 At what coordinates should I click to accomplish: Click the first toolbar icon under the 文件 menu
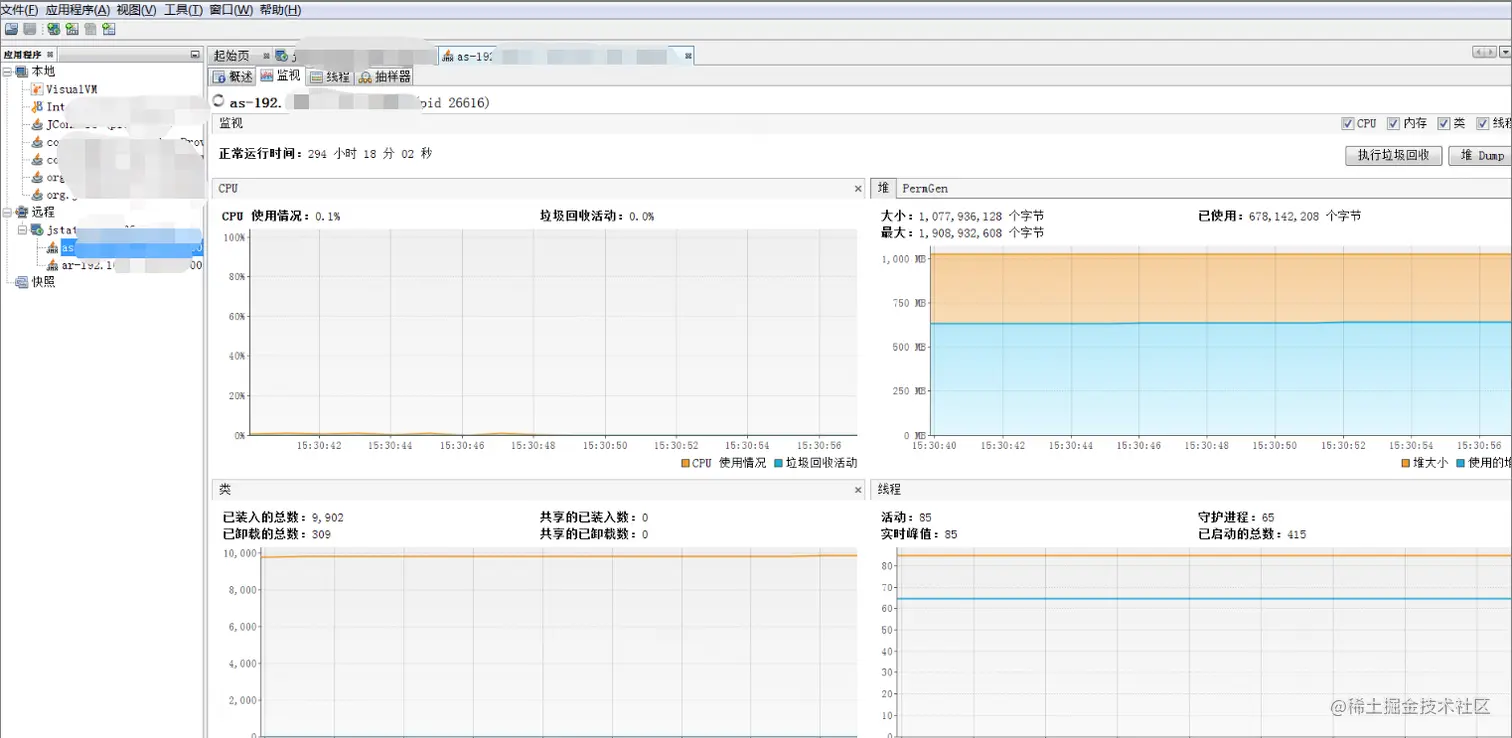point(11,28)
